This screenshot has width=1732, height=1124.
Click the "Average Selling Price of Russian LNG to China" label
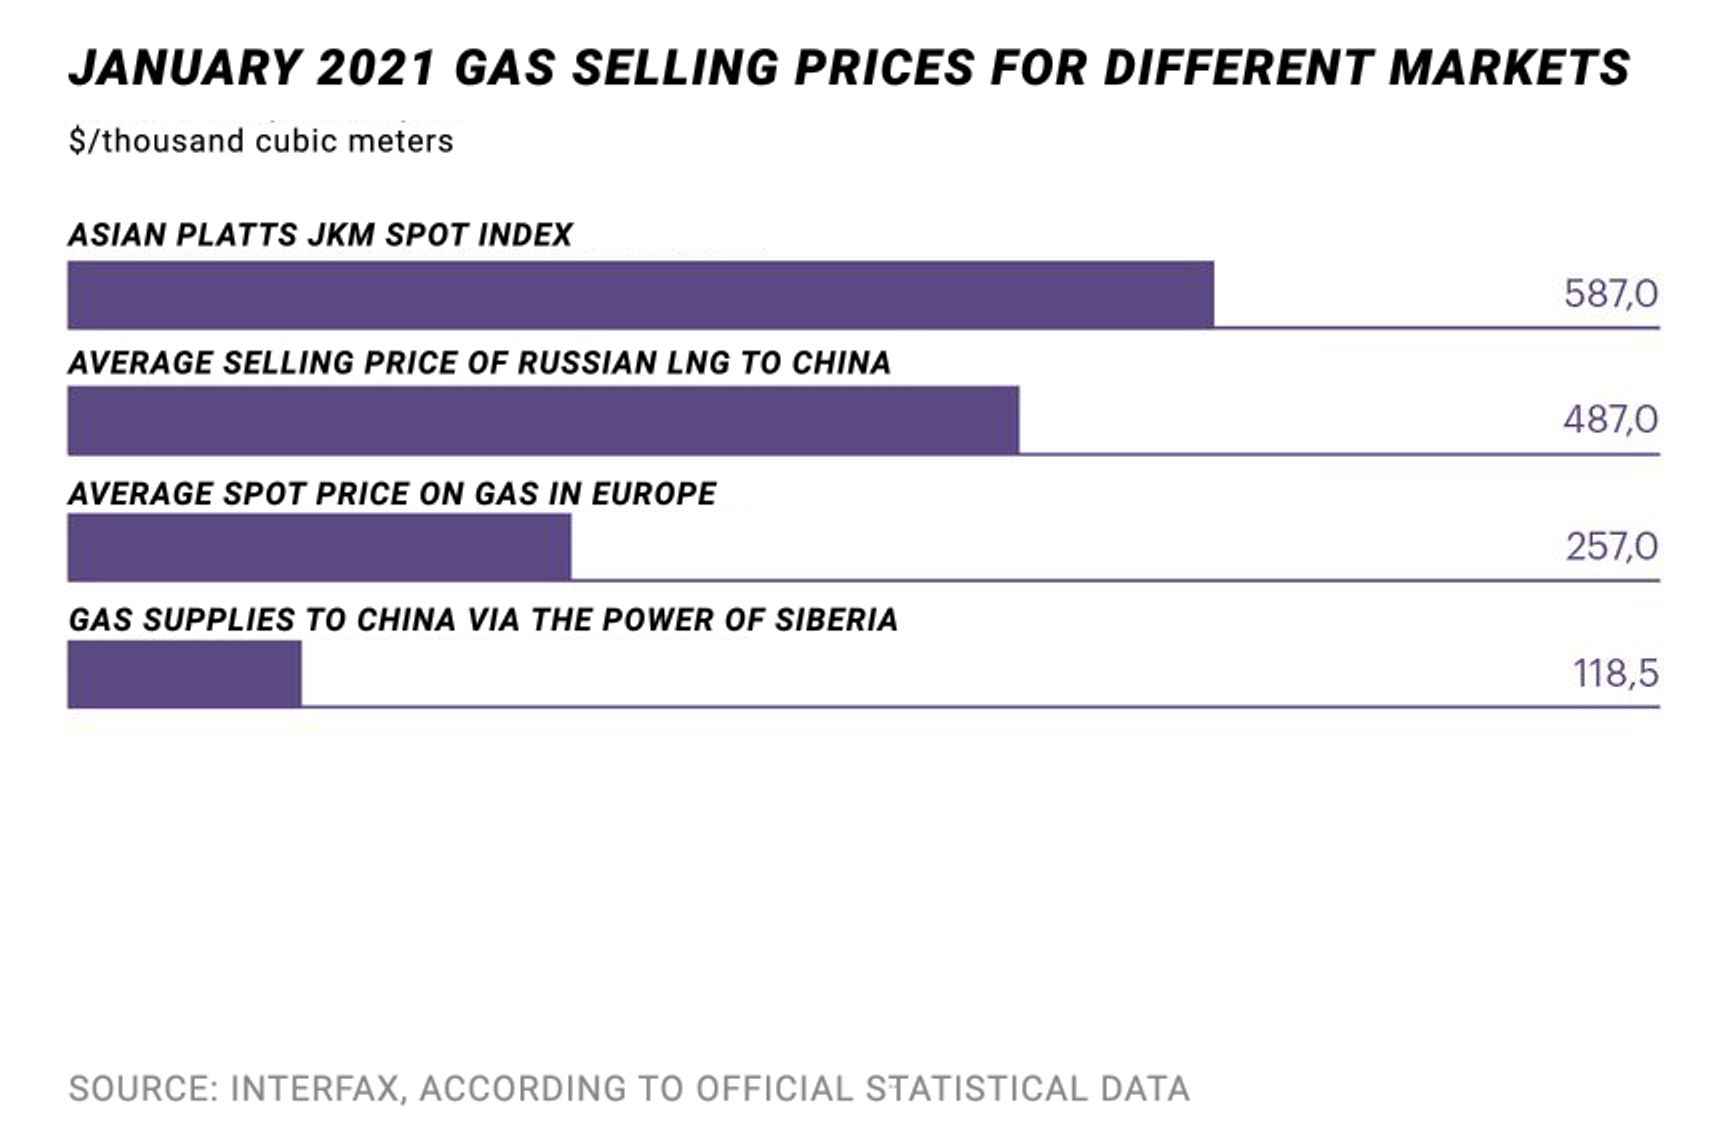tap(479, 362)
